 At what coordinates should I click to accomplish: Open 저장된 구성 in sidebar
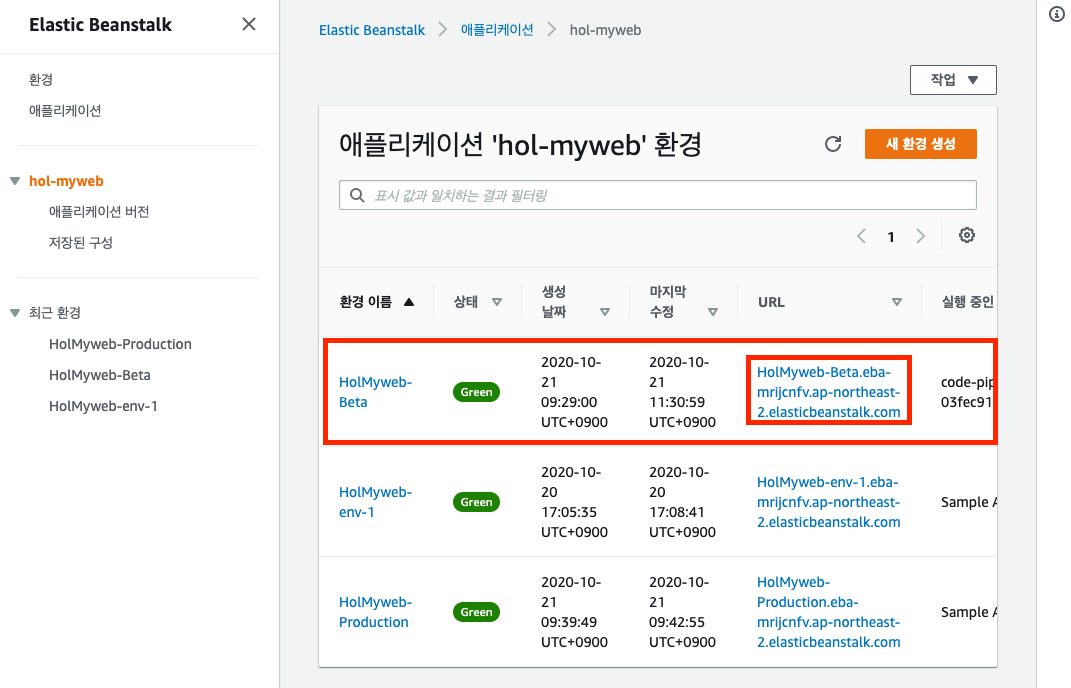(81, 243)
